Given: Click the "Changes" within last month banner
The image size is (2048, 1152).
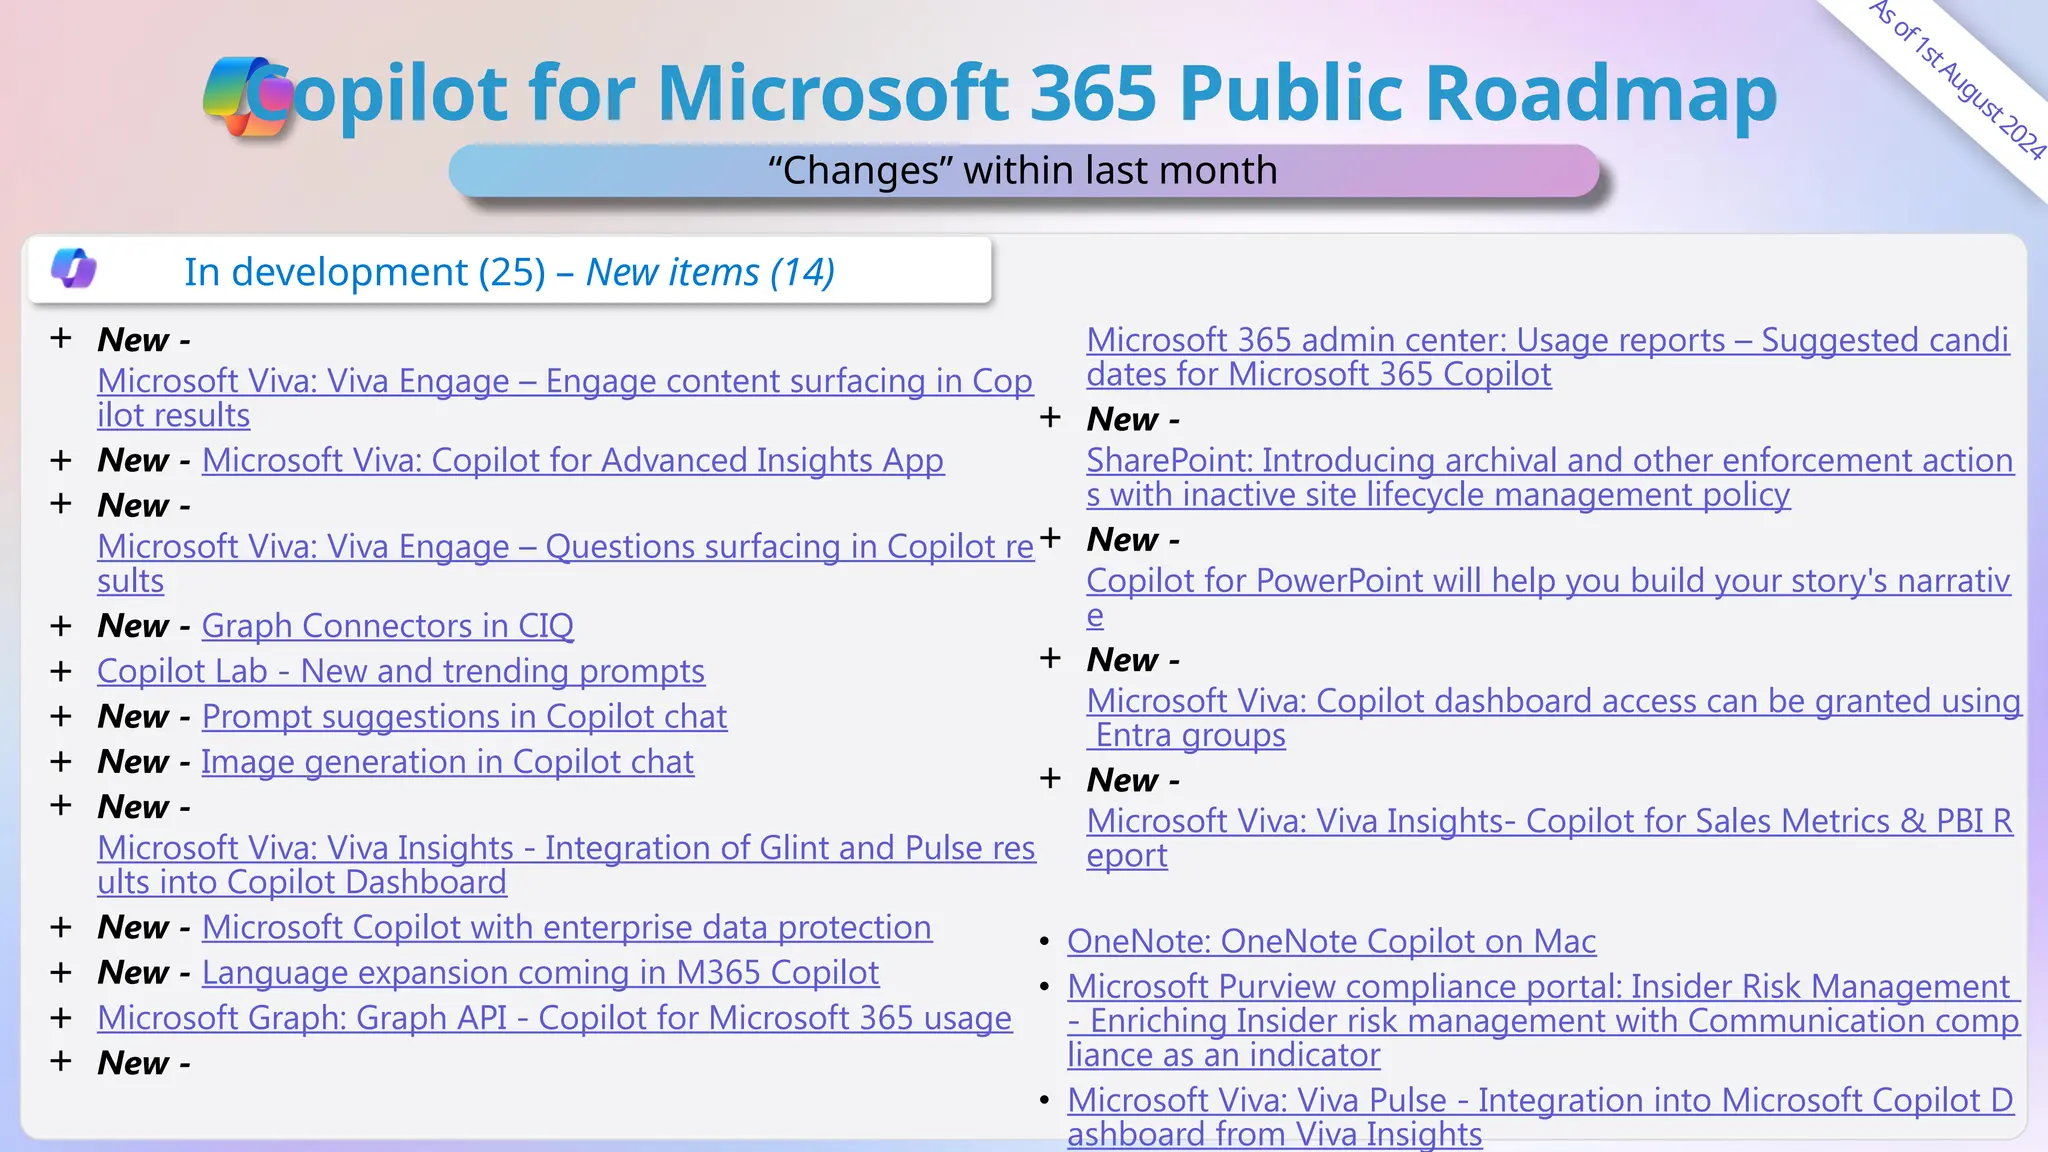Looking at the screenshot, I should 1024,170.
